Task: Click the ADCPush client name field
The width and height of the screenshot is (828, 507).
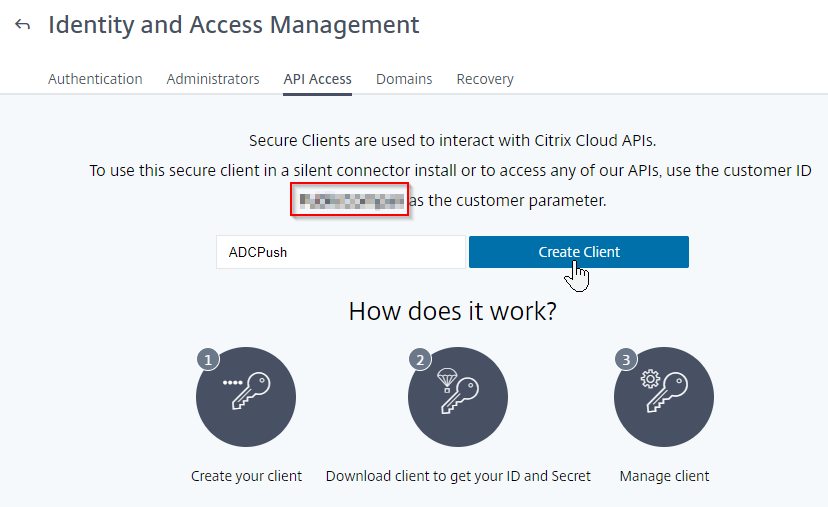Action: tap(341, 252)
